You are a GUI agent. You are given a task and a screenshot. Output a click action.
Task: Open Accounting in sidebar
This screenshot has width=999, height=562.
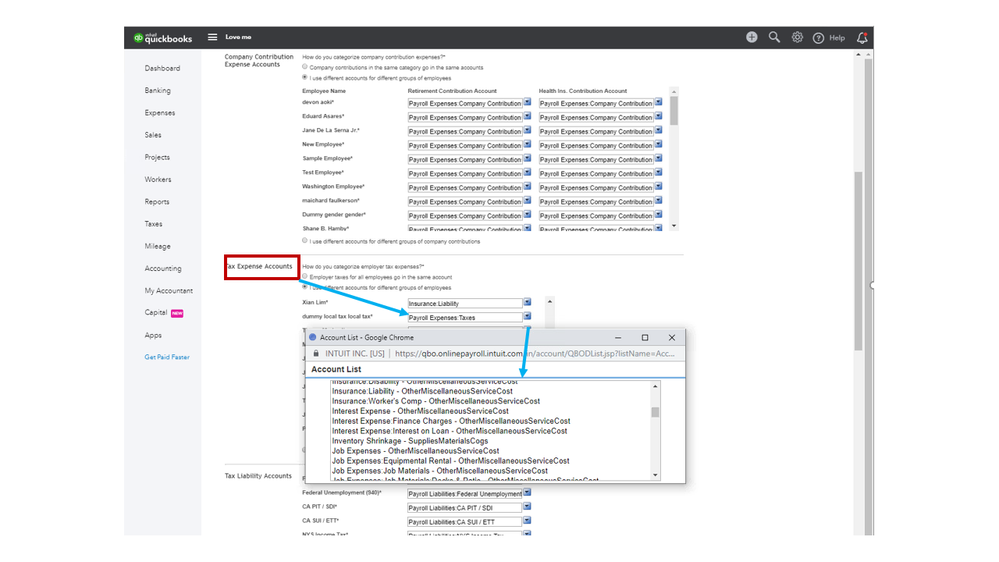tap(163, 269)
